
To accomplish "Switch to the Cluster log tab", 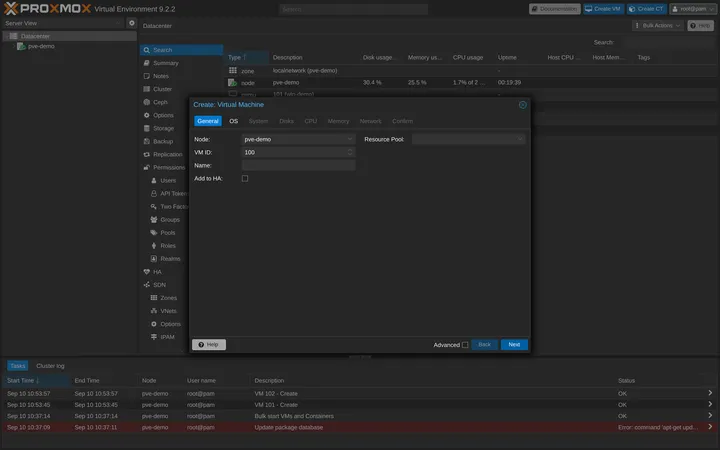I will (x=50, y=366).
